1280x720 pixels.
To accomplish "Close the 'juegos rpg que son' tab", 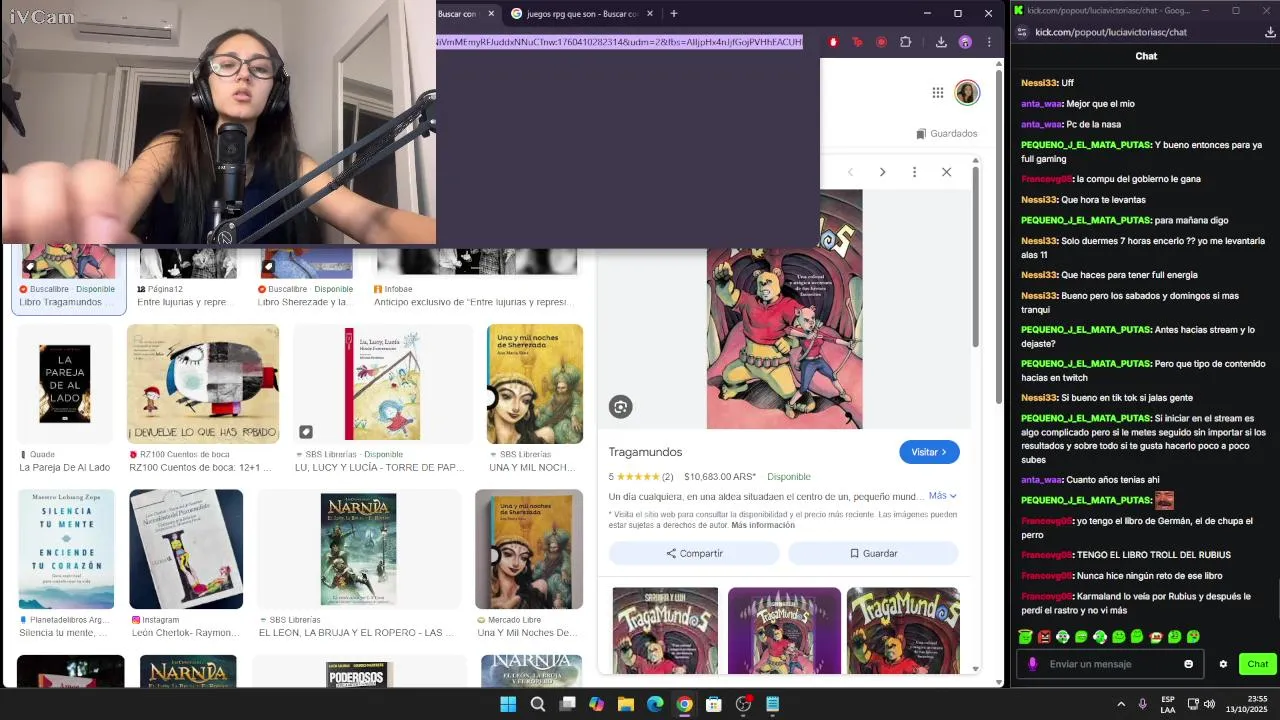I will pos(650,14).
